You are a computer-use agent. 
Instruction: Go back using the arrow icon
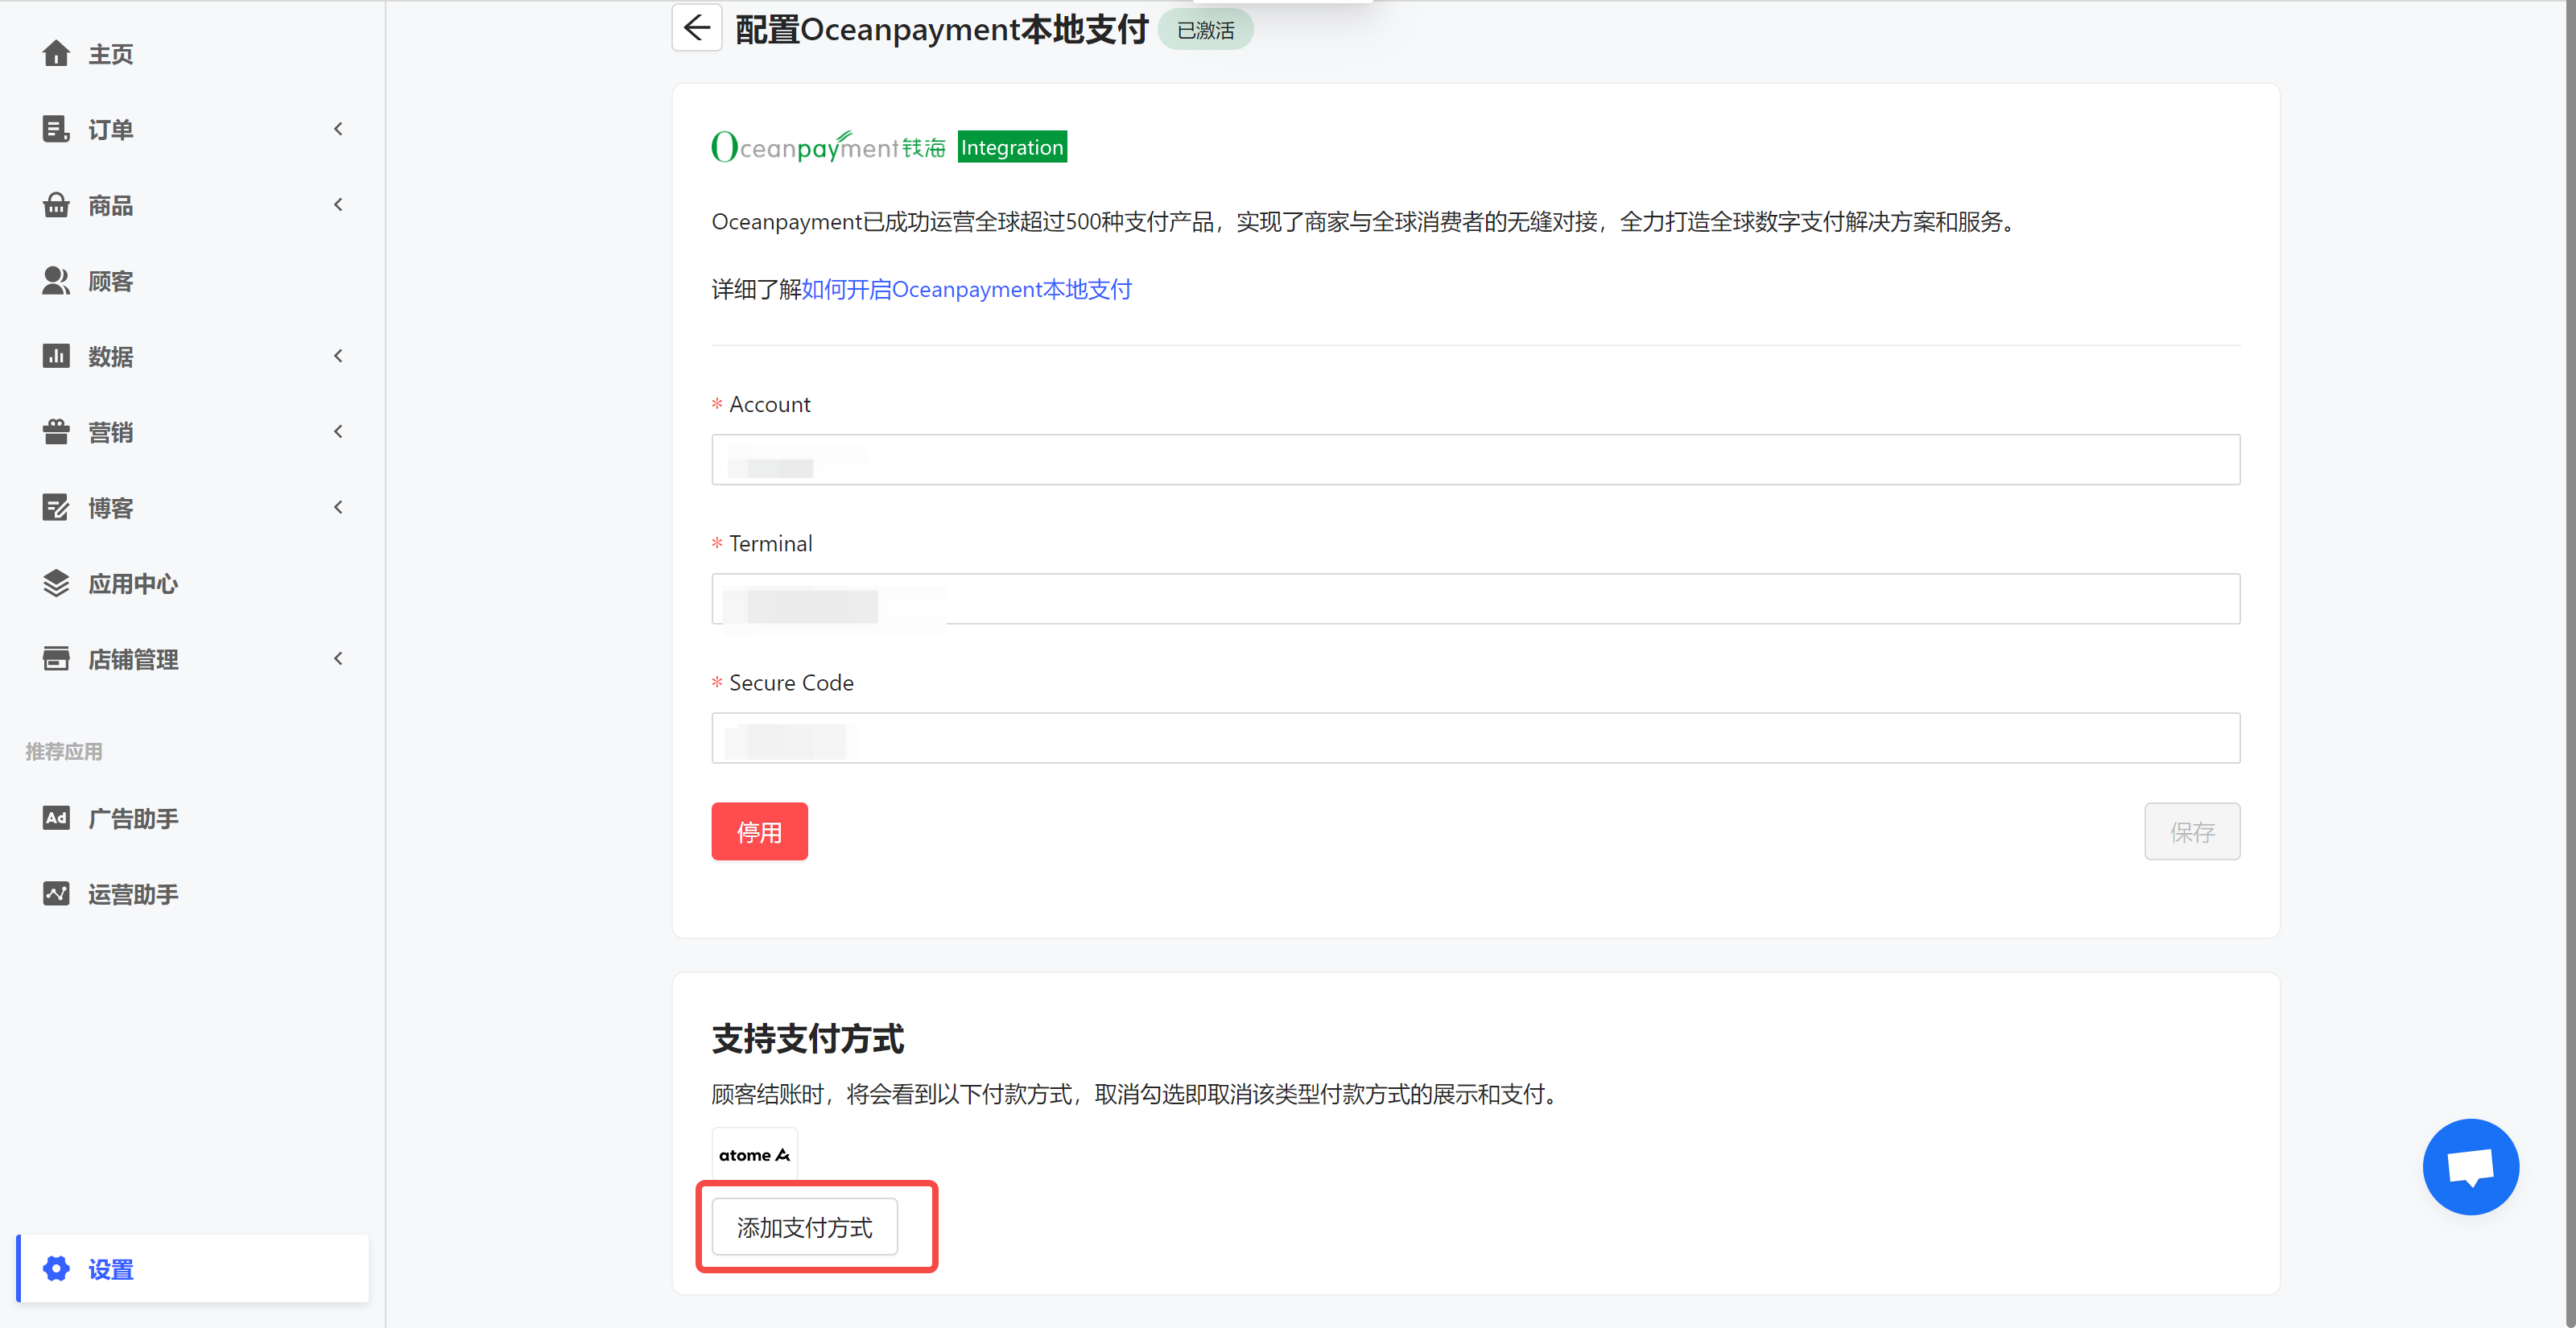click(697, 28)
